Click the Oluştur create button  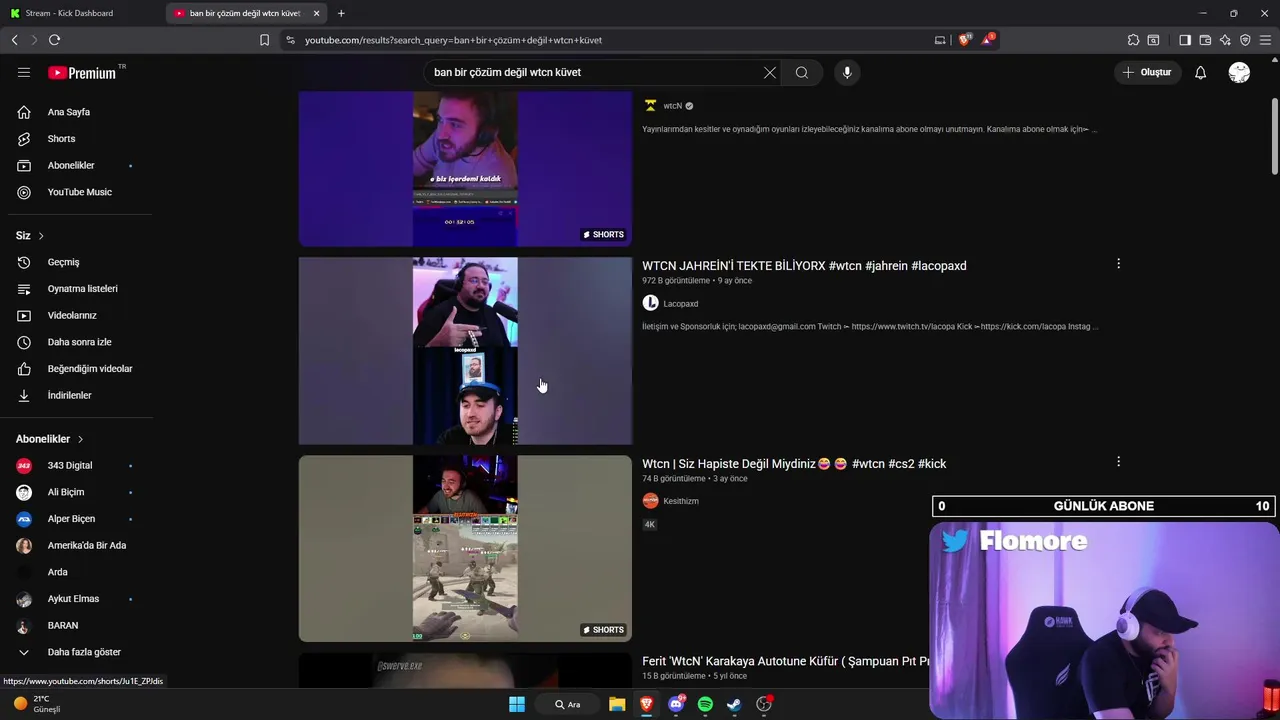(1147, 72)
